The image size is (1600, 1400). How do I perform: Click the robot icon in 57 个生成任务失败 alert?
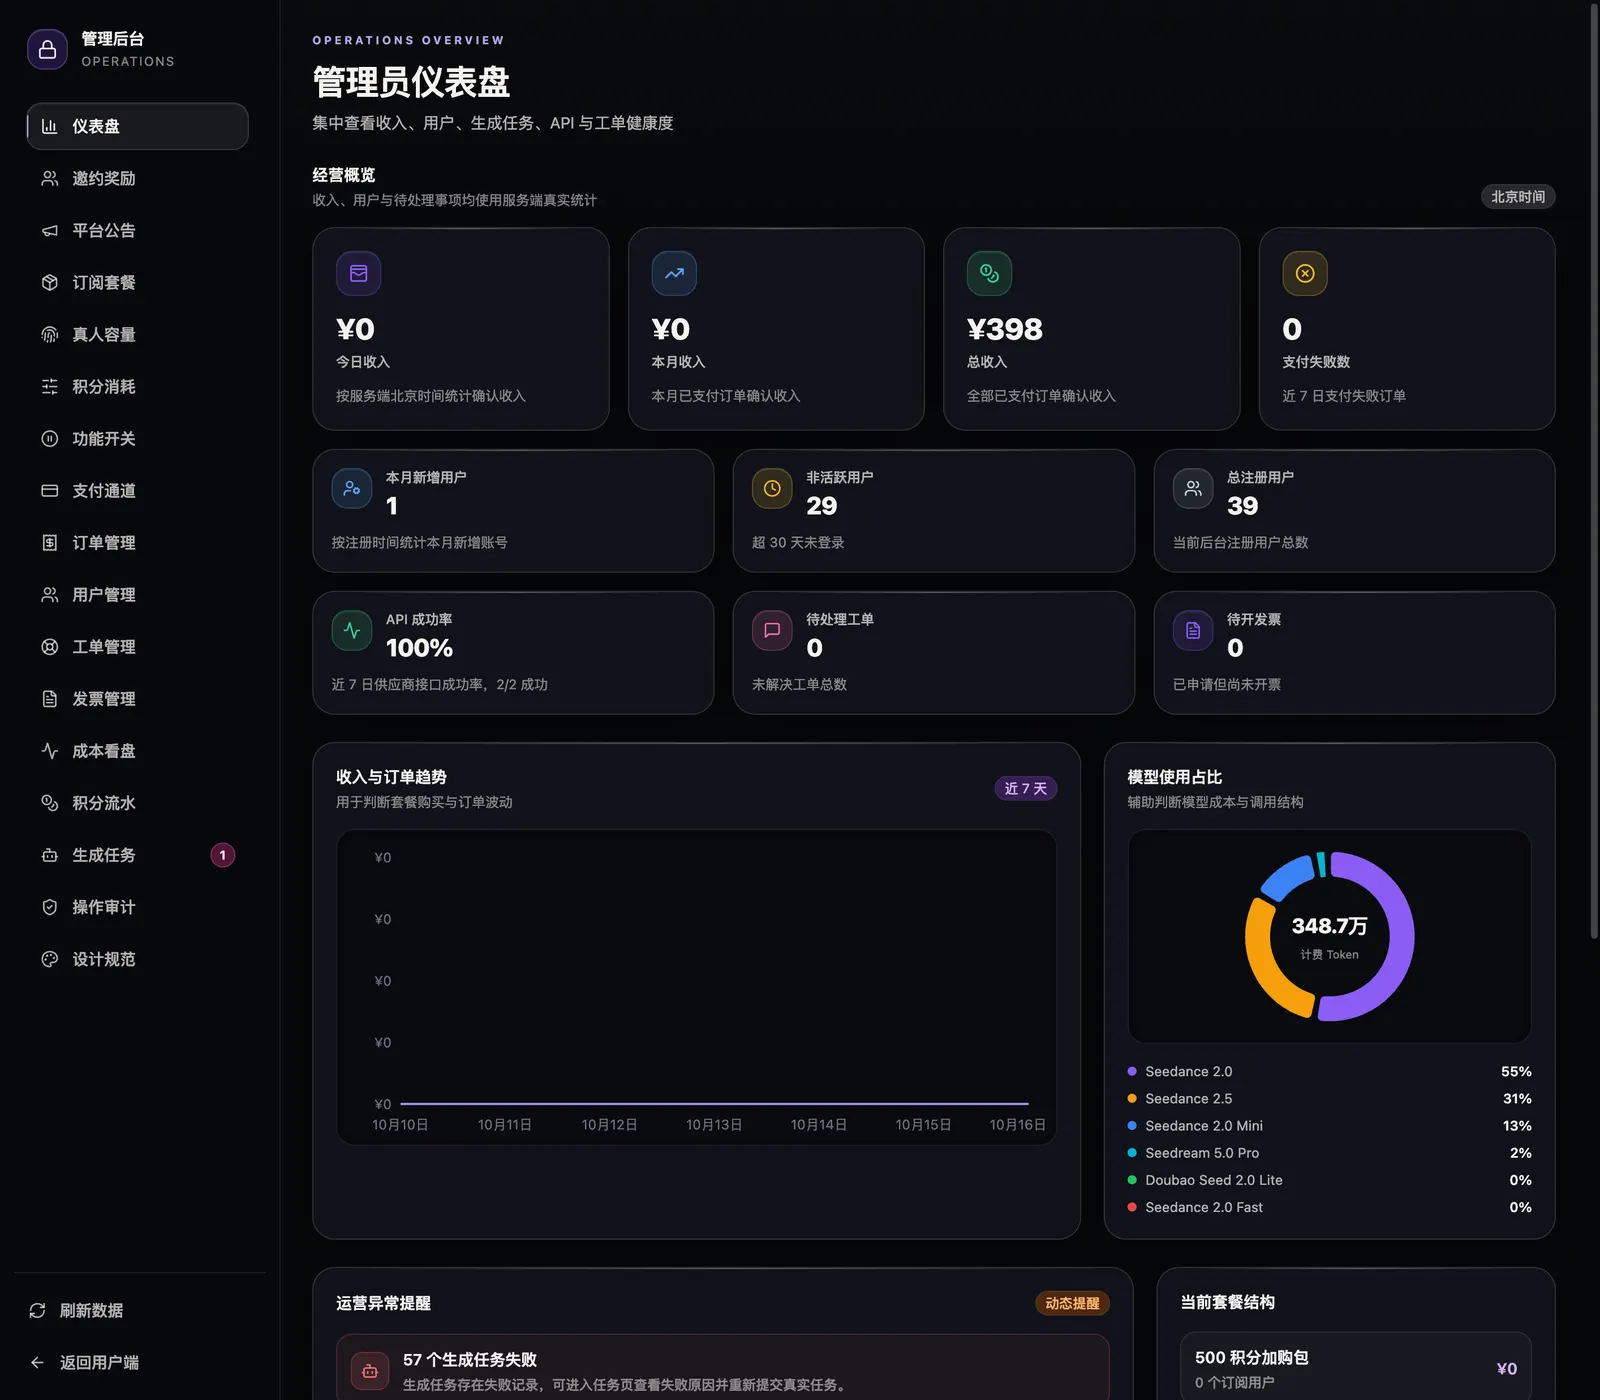click(369, 1371)
